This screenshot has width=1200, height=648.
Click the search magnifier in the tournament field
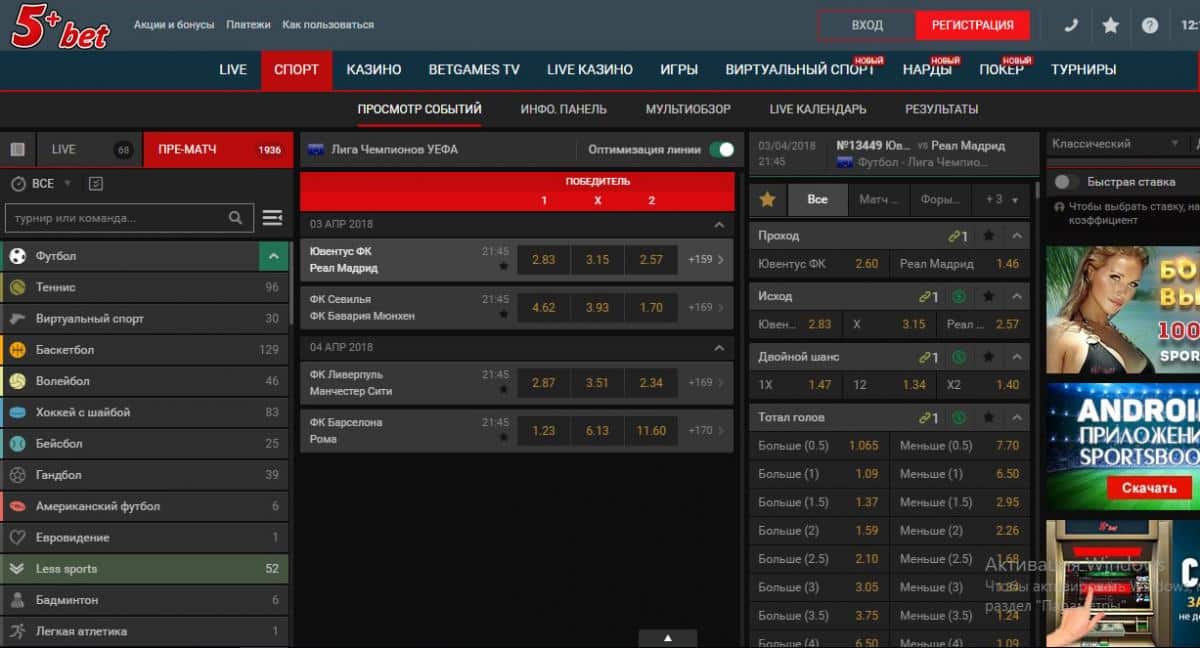[235, 218]
